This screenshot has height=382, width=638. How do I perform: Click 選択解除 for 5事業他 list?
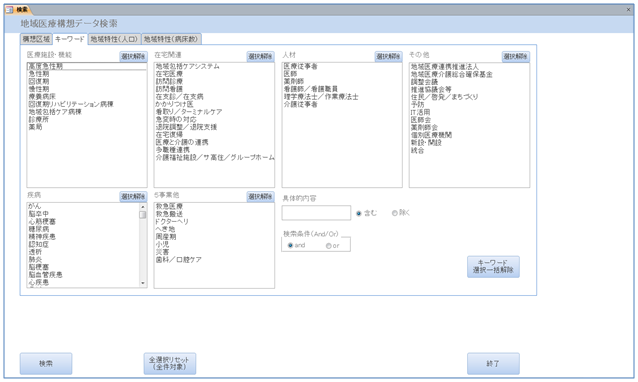click(x=260, y=196)
